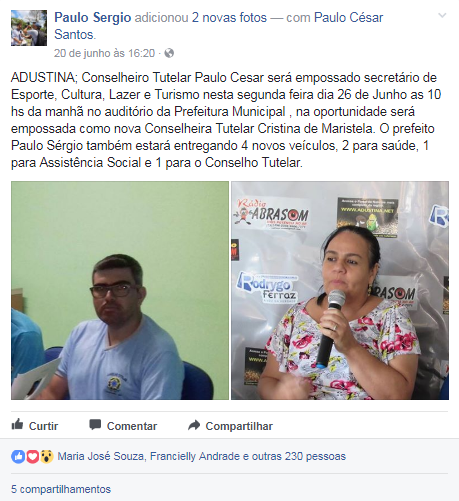459x501 pixels.
Task: Click the red heart reaction icon
Action: coord(32,456)
